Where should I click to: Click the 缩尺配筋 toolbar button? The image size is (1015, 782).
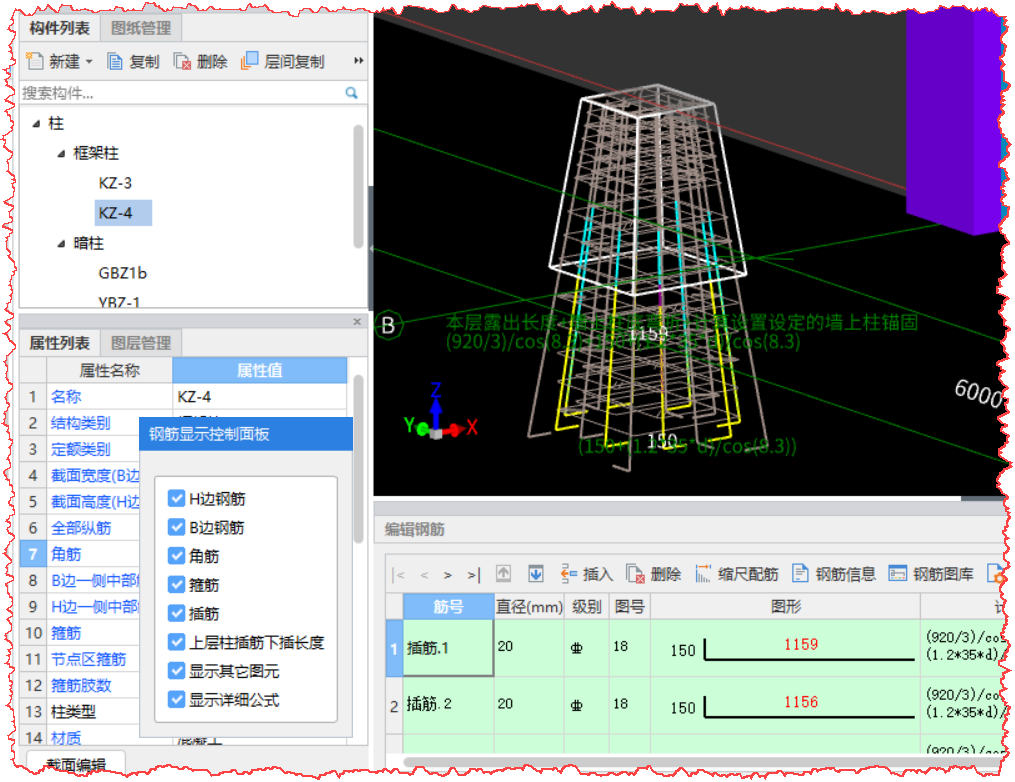point(737,574)
